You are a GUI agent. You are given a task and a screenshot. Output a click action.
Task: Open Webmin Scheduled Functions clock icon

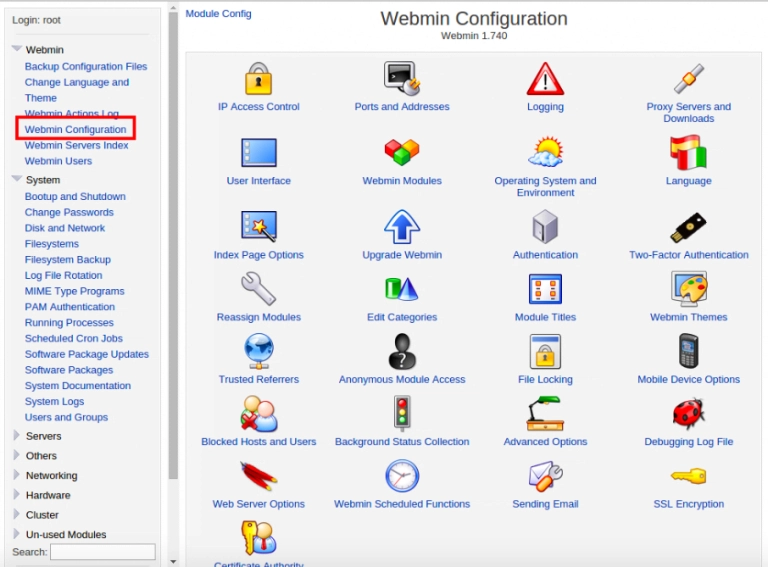tap(402, 475)
